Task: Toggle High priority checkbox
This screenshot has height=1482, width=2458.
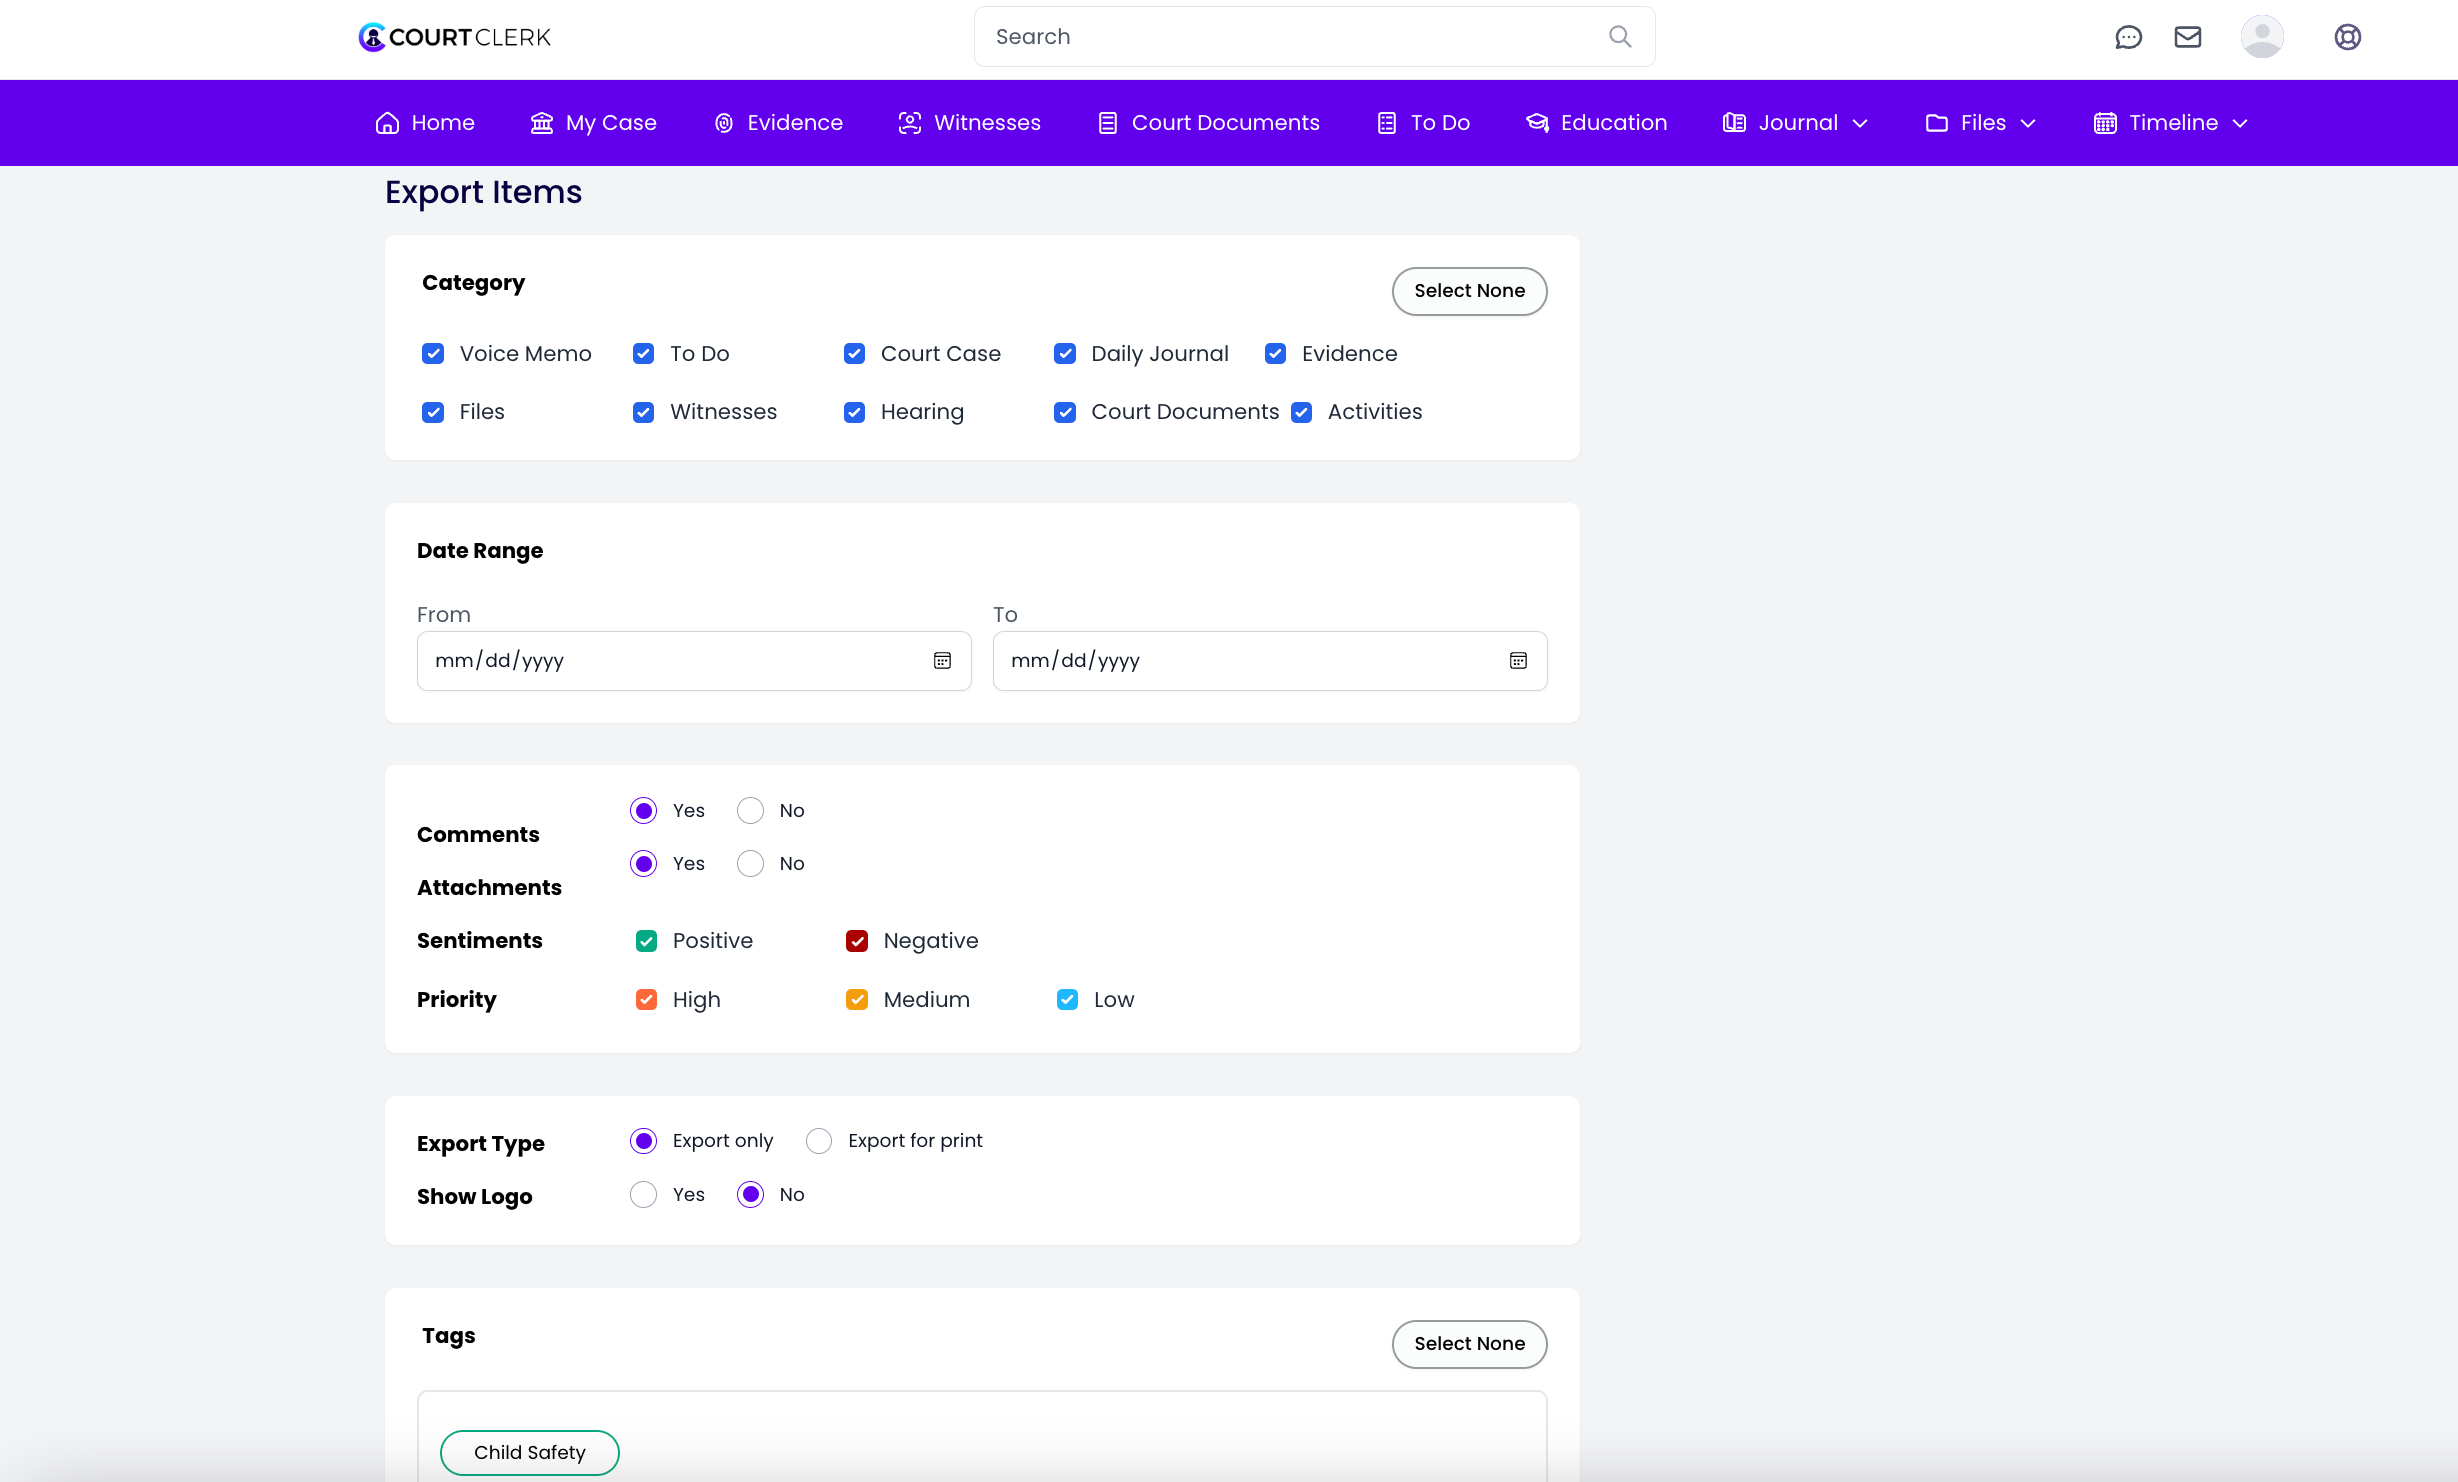Action: pos(646,1000)
